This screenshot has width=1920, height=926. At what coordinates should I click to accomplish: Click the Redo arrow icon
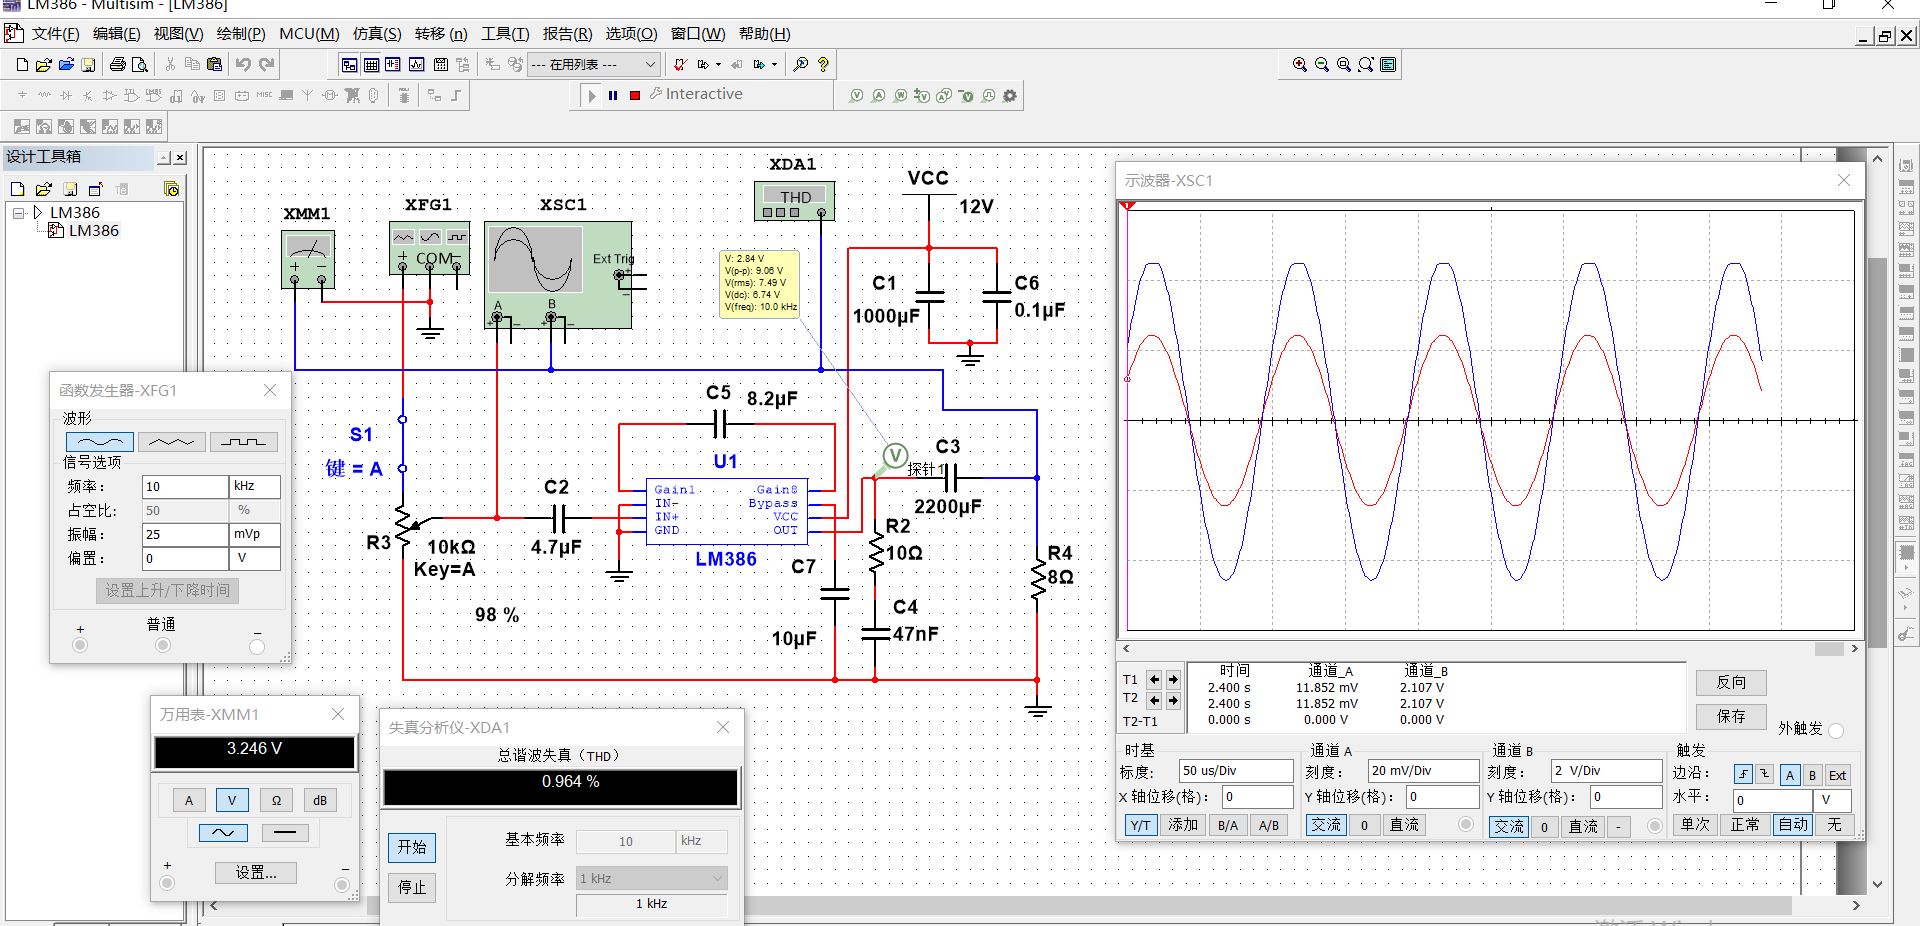tap(266, 65)
